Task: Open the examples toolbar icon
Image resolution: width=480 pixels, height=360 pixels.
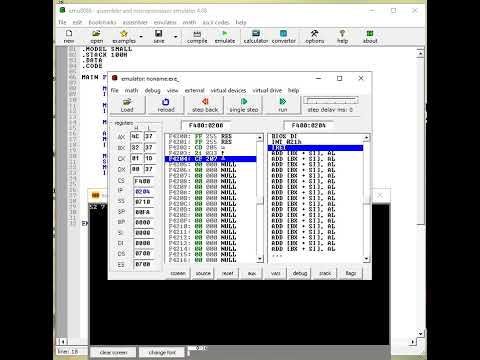Action: pos(124,36)
